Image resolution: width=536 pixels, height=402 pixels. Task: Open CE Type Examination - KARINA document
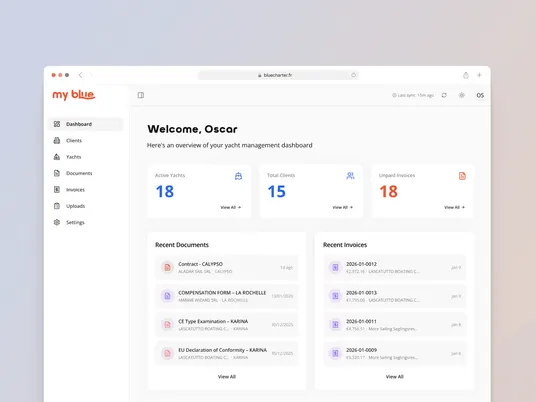pos(227,325)
